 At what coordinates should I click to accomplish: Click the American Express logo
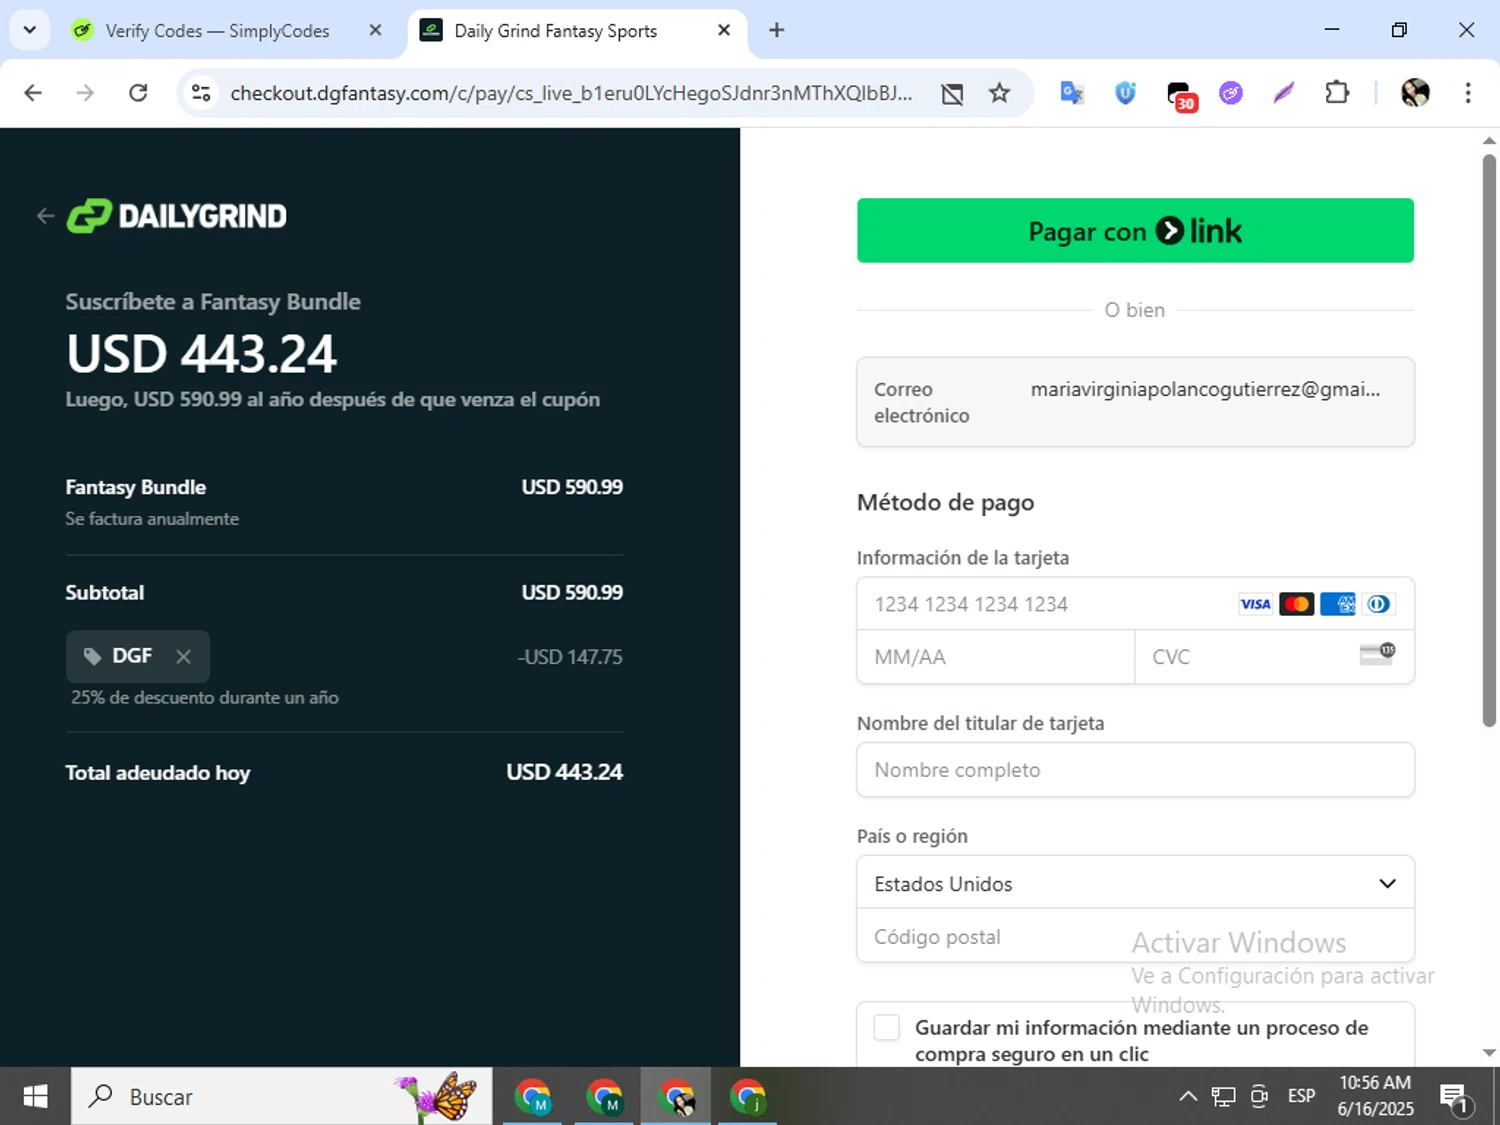tap(1337, 604)
